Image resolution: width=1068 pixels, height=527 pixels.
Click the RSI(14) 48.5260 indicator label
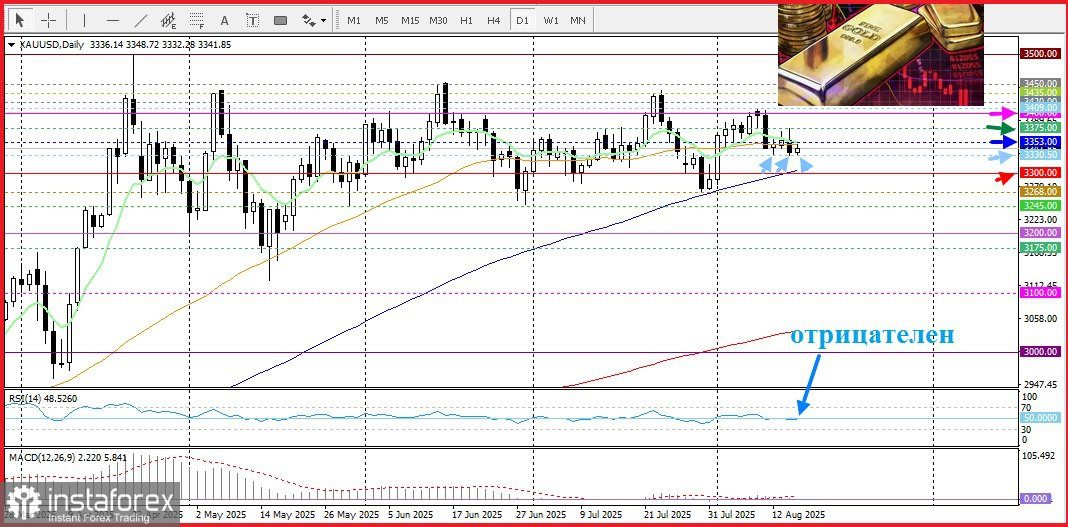(x=41, y=397)
